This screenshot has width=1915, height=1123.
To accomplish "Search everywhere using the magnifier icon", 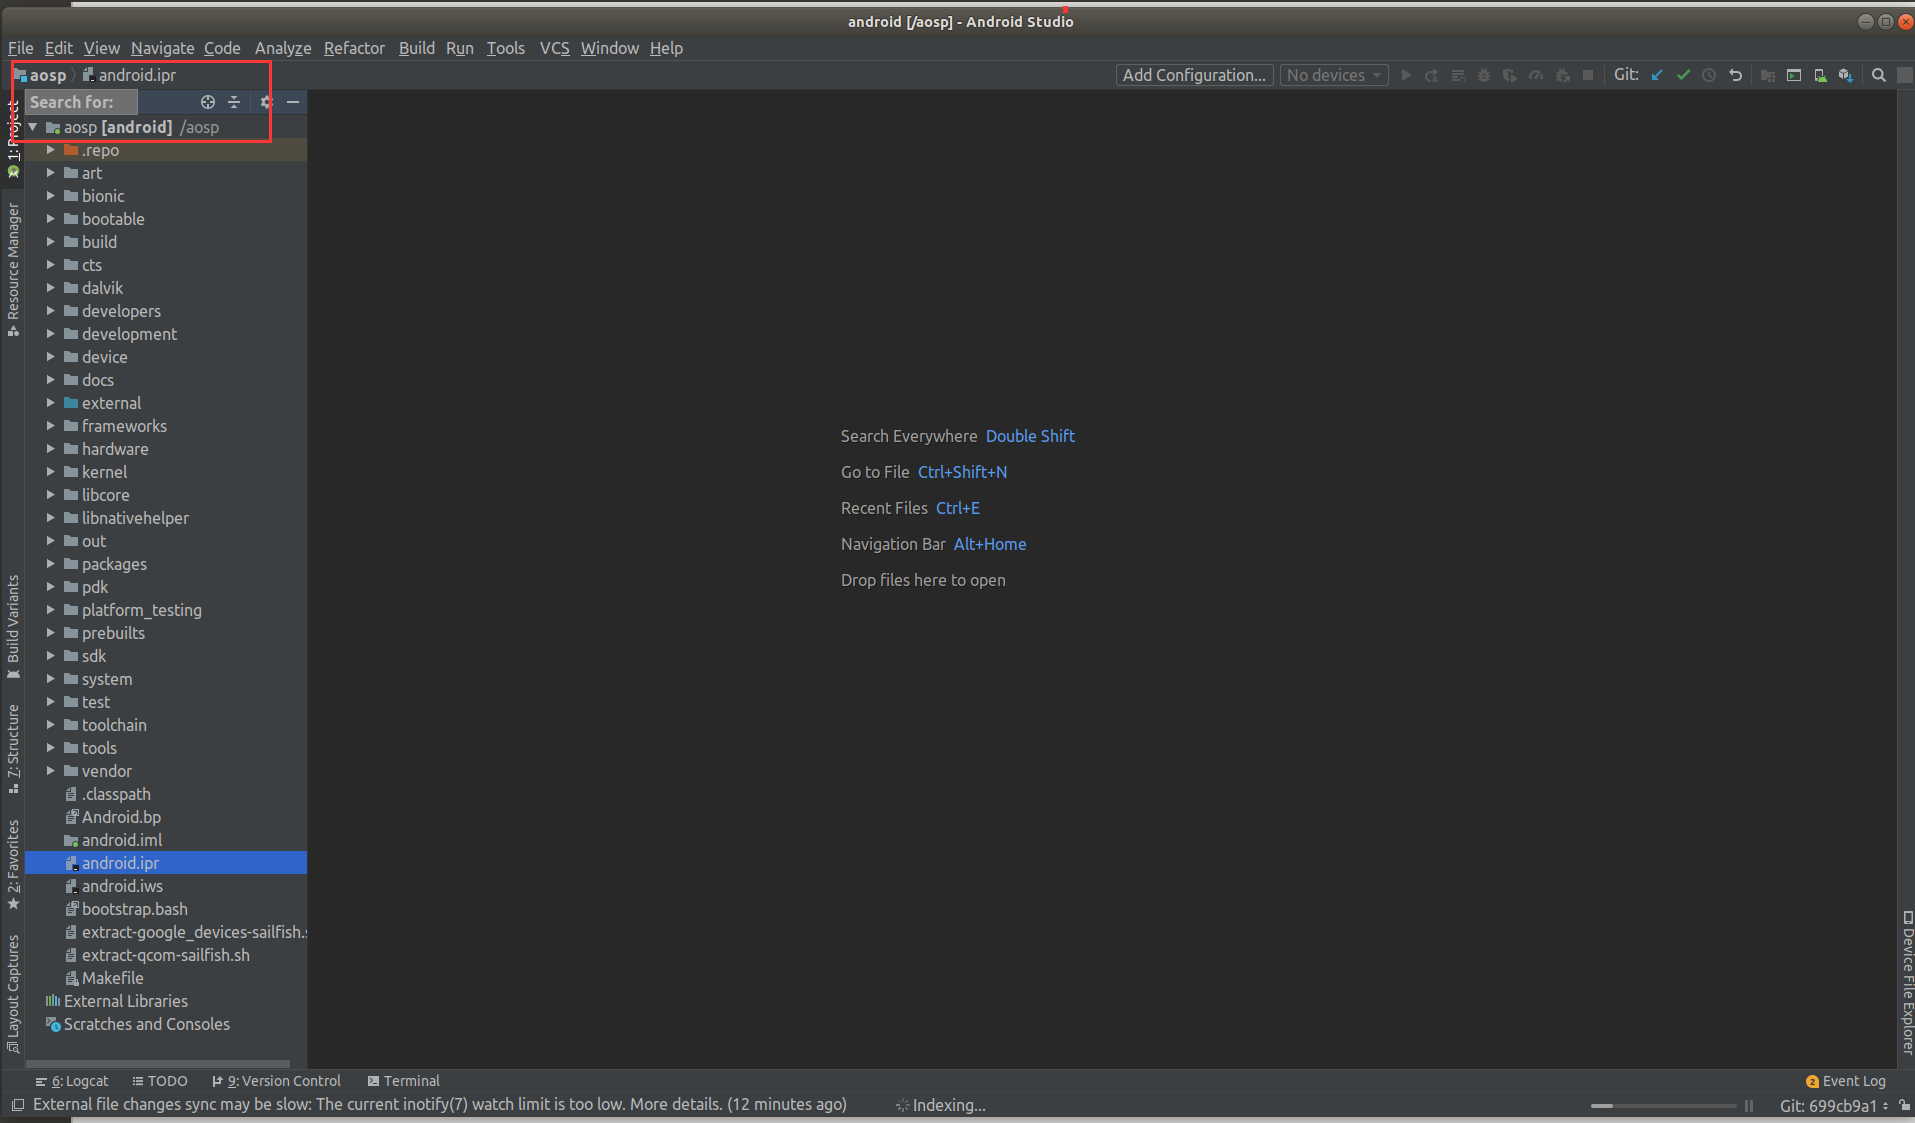I will [1879, 75].
